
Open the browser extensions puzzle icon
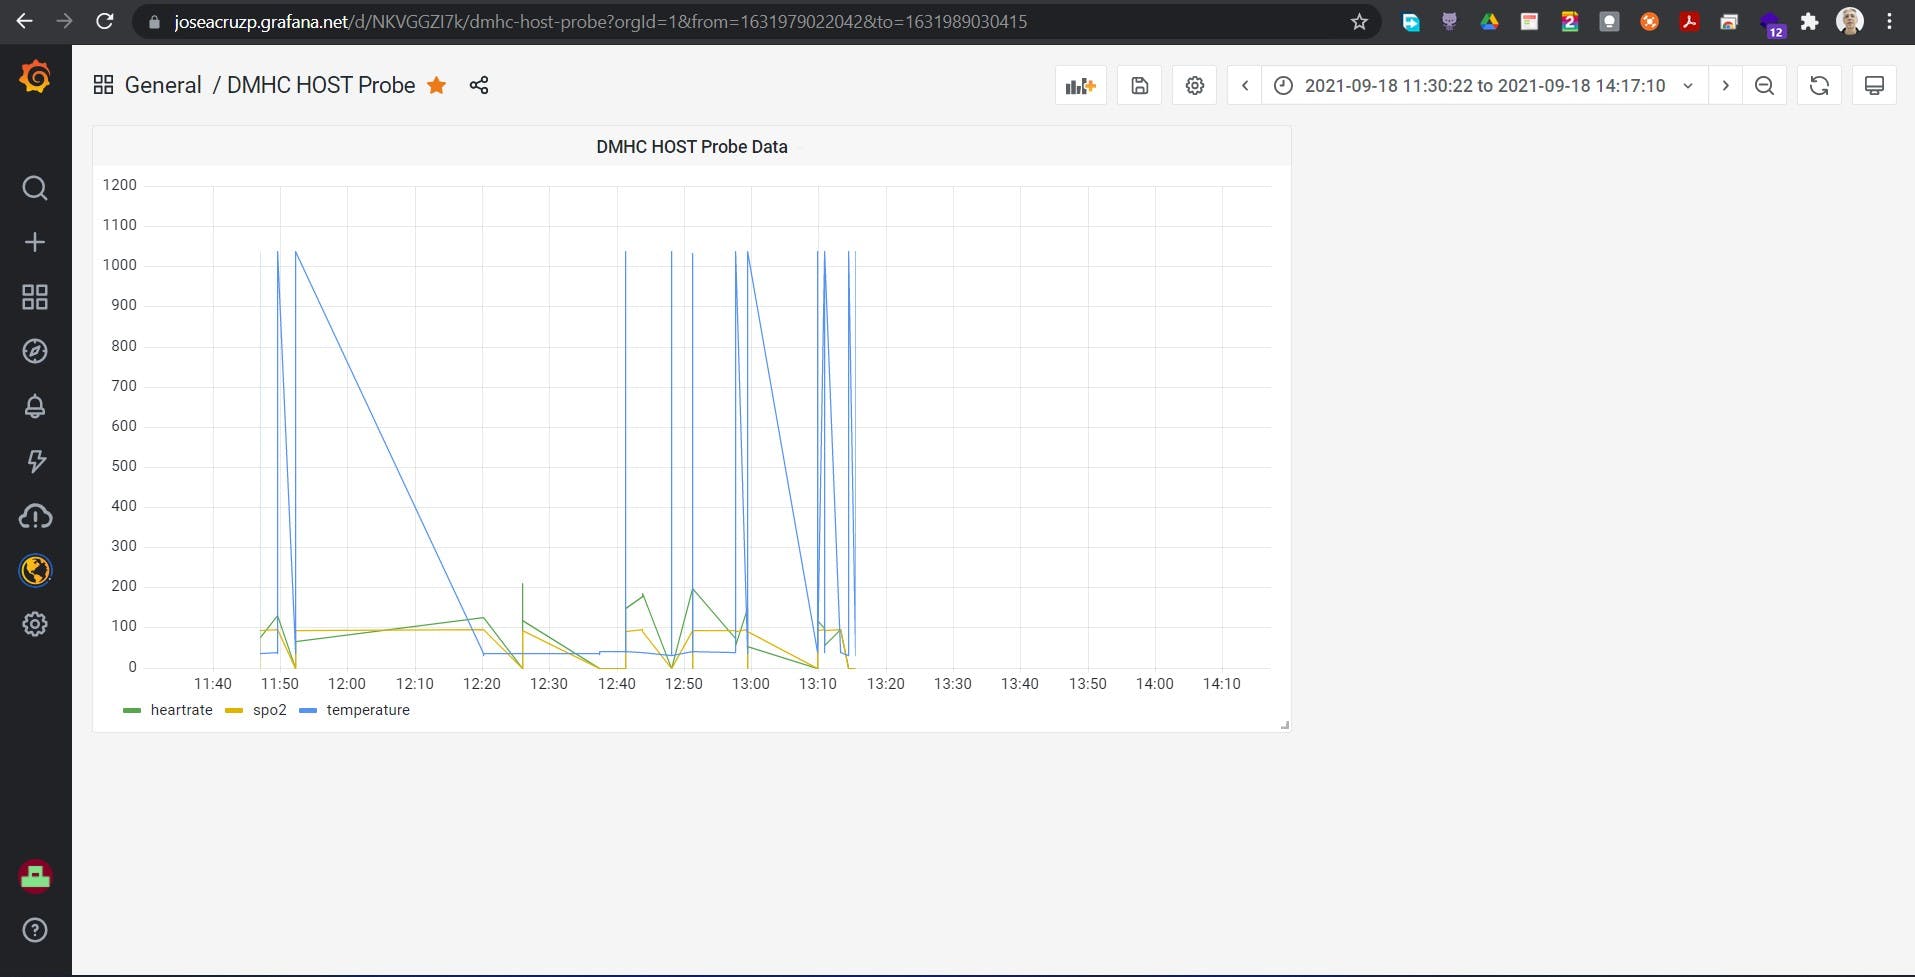(1810, 22)
